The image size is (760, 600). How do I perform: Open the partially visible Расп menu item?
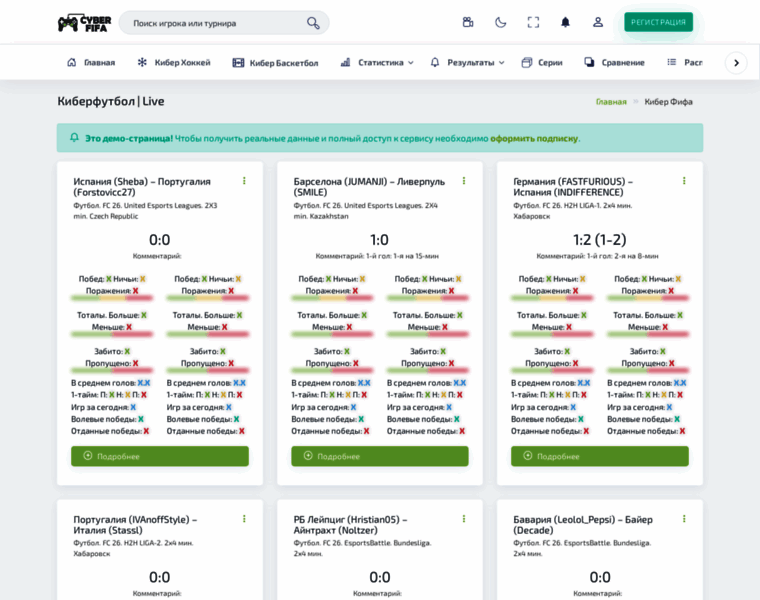[685, 63]
